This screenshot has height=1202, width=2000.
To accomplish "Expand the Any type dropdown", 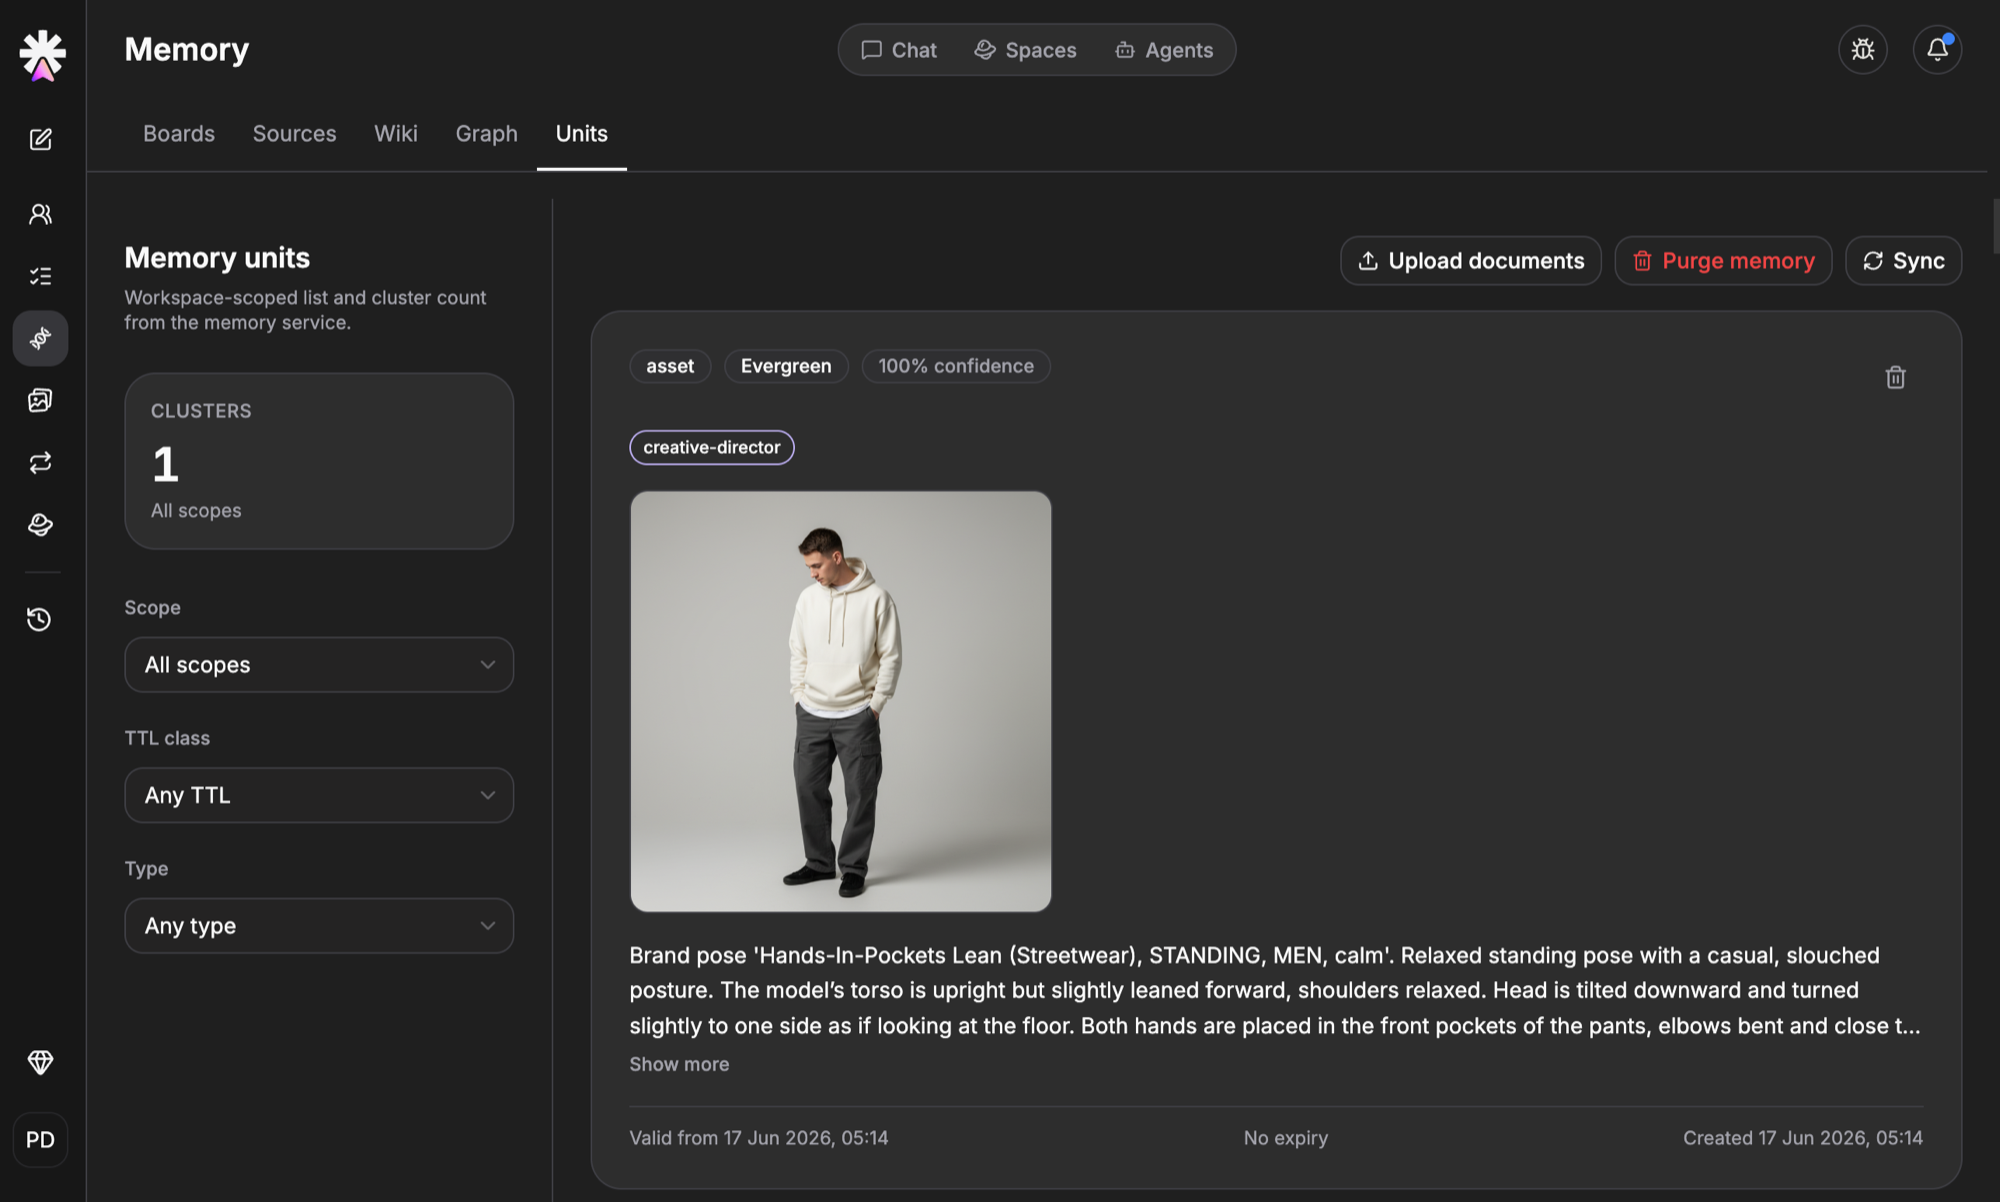I will pos(319,926).
